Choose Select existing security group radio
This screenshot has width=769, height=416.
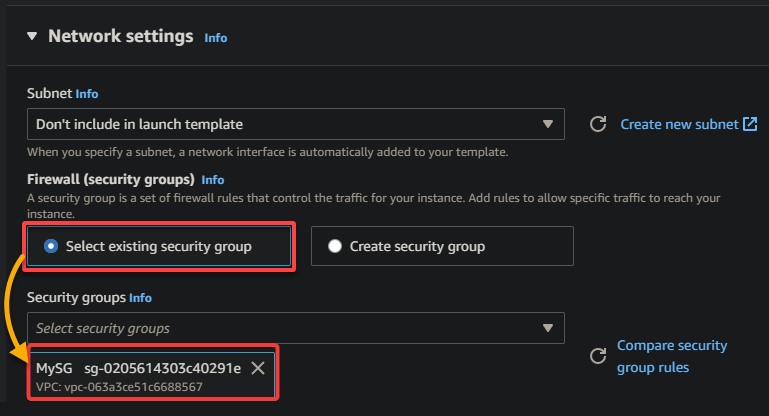point(51,246)
